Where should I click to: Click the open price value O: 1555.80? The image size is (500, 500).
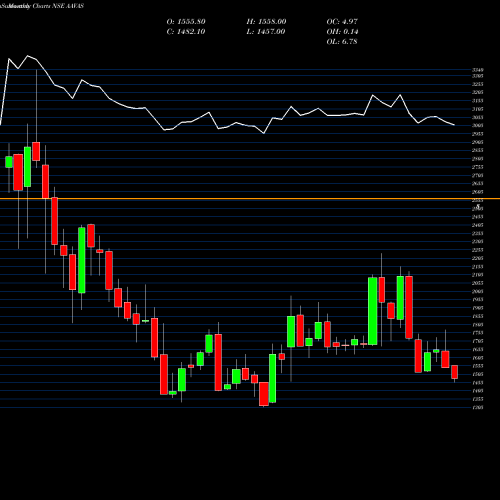186,22
